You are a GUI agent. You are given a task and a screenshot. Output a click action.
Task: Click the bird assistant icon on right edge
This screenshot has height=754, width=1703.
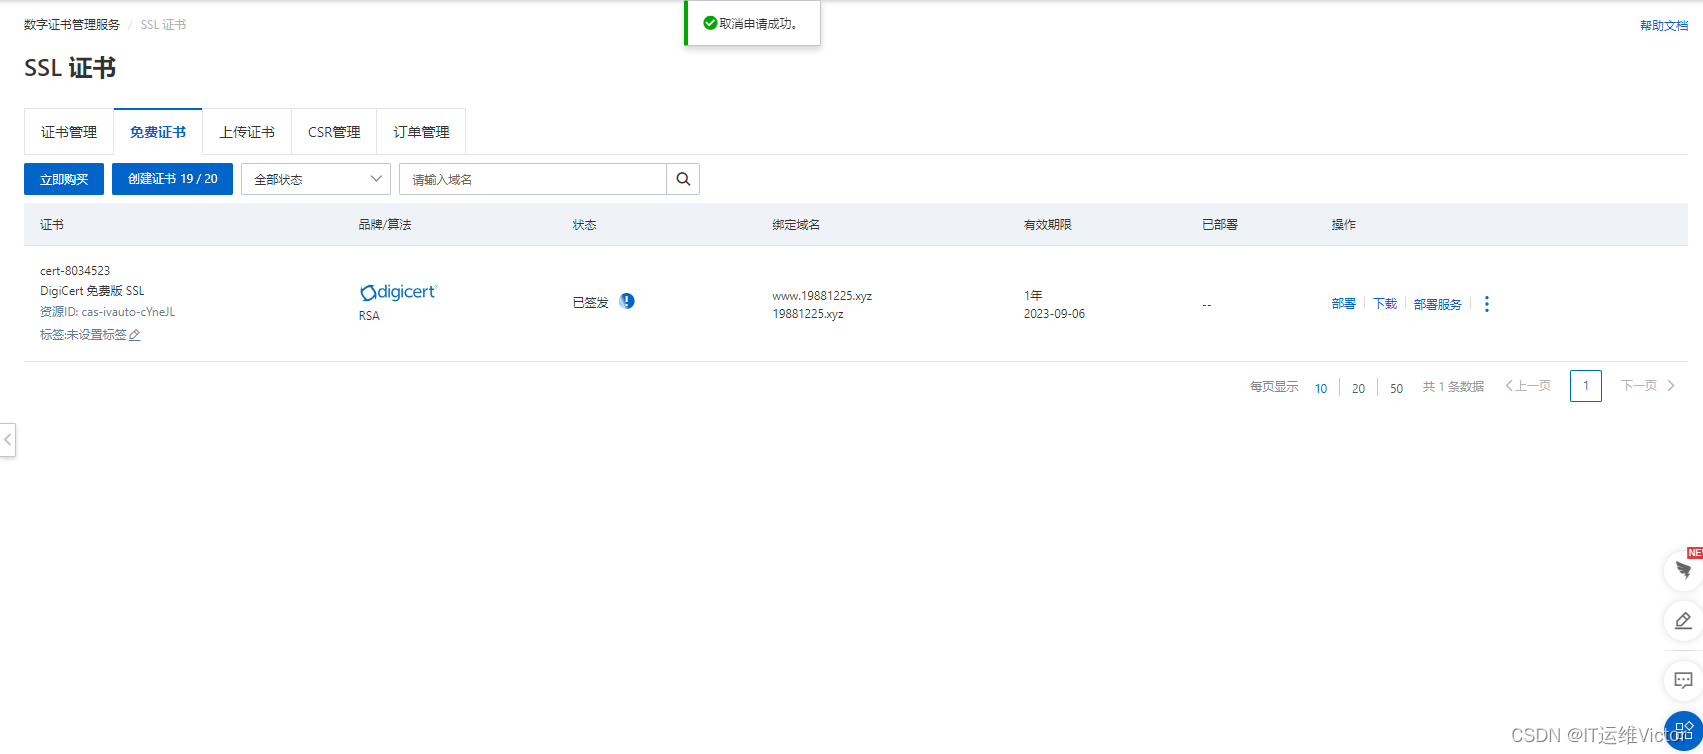point(1683,571)
